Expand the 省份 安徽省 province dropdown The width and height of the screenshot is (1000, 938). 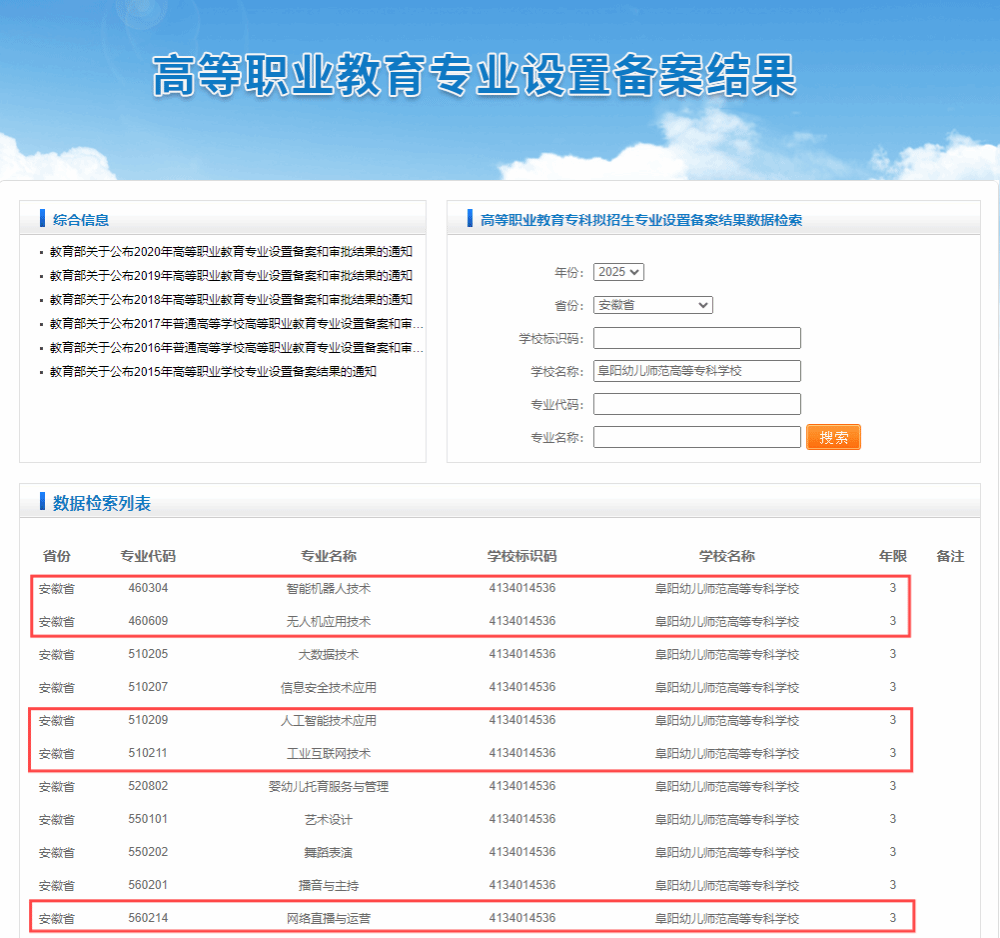(652, 305)
